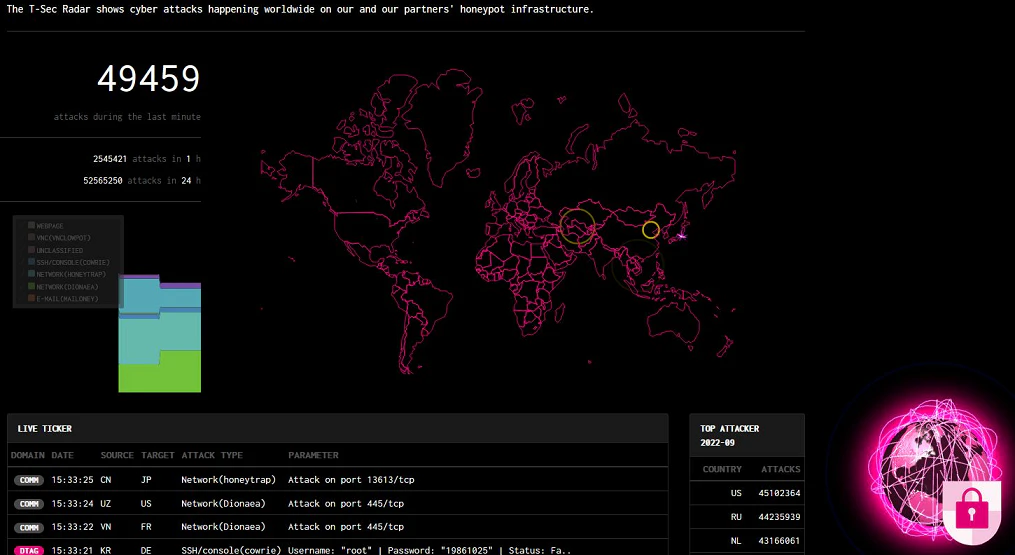Toggle the WEBPAGE legend entry
Screen dimensions: 1015x555
(45, 226)
